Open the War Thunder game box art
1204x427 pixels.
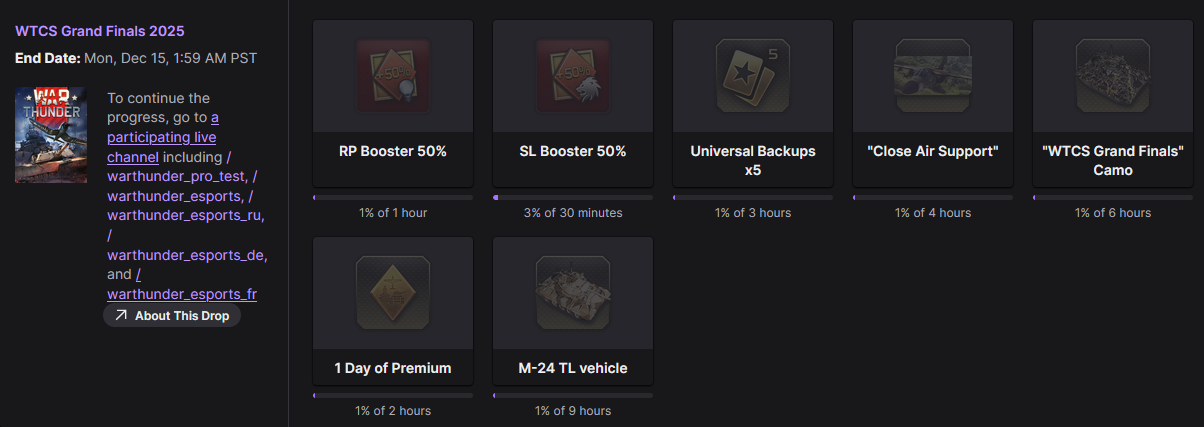click(51, 135)
